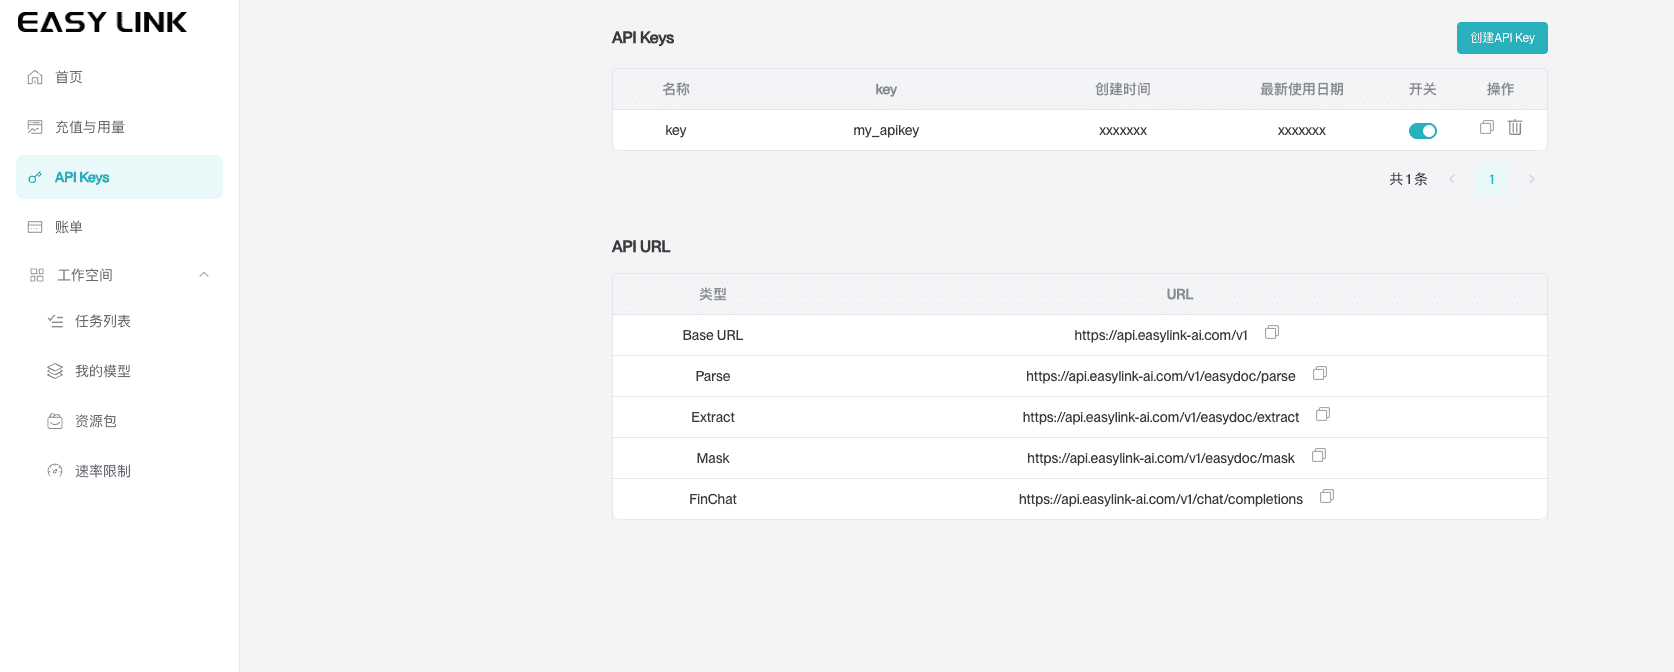Open 任务列表 task list

point(103,321)
